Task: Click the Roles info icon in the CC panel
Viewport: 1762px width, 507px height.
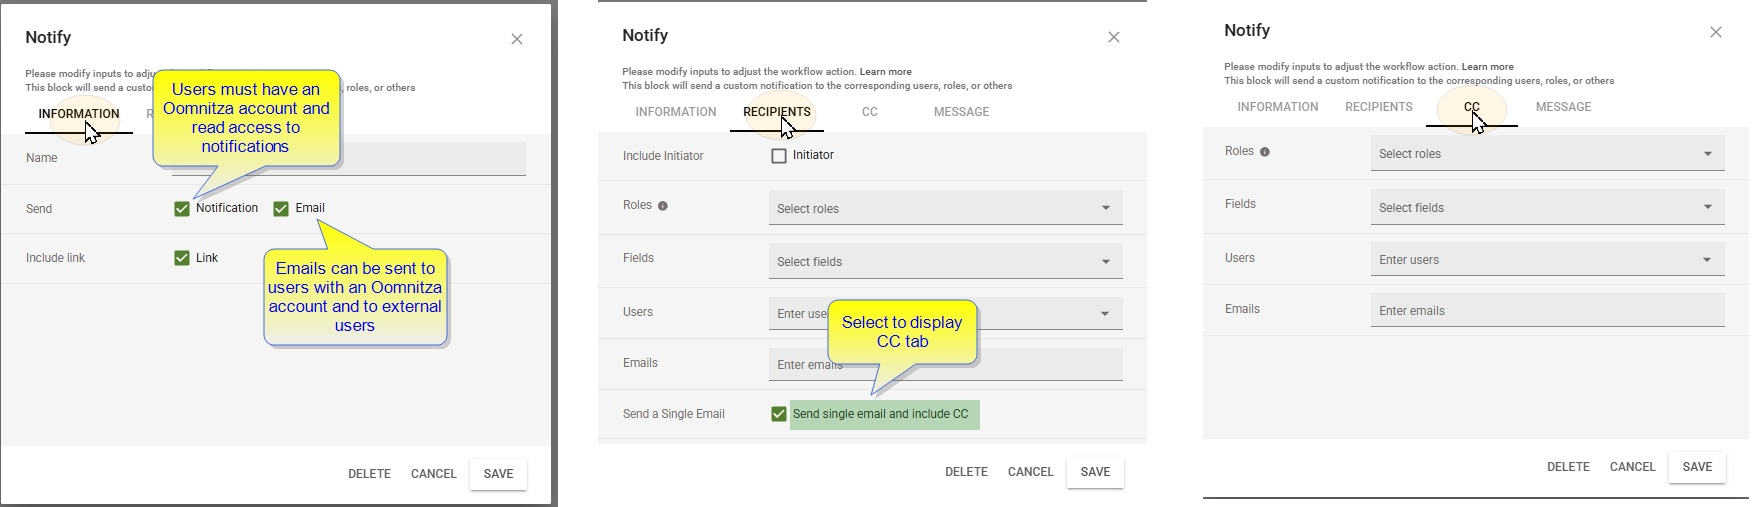Action: tap(1265, 152)
